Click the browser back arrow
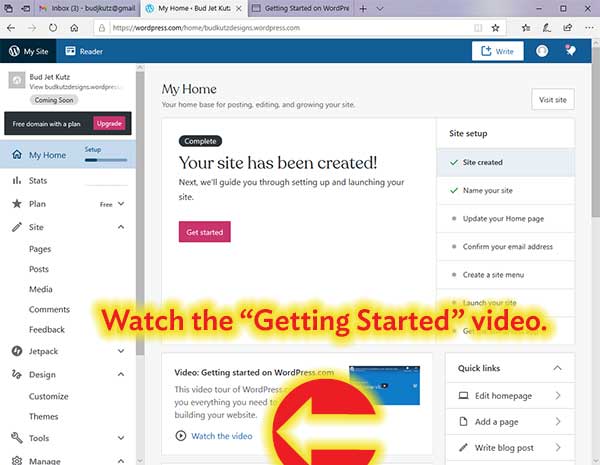This screenshot has height=465, width=600. (11, 28)
